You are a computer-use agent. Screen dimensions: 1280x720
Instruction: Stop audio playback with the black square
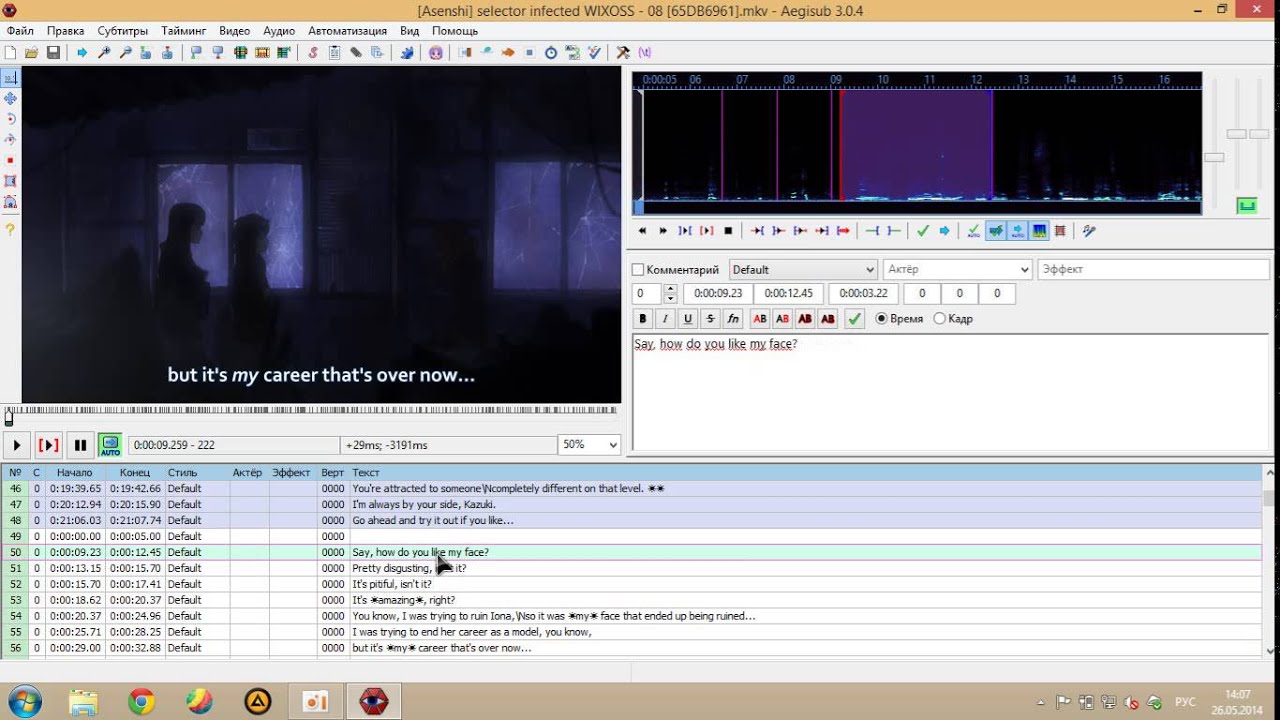(x=729, y=231)
